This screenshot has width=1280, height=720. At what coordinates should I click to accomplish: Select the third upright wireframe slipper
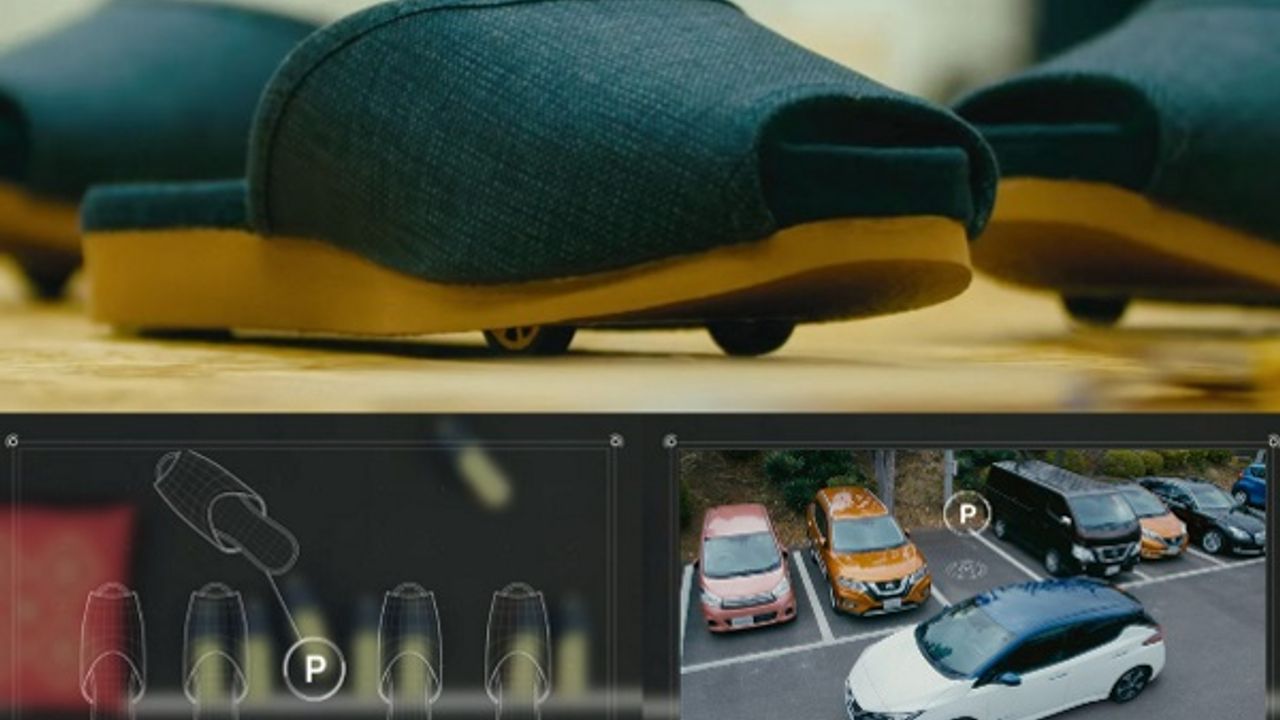click(x=410, y=642)
